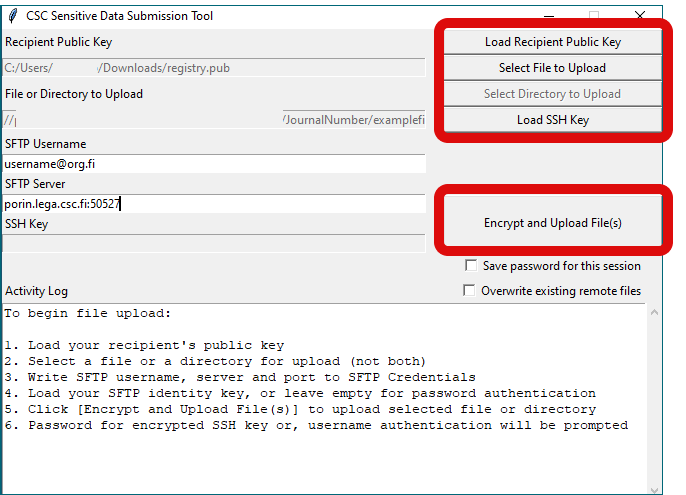Toggle Overwrite existing remote files checkbox
The height and width of the screenshot is (495, 686).
(x=469, y=291)
